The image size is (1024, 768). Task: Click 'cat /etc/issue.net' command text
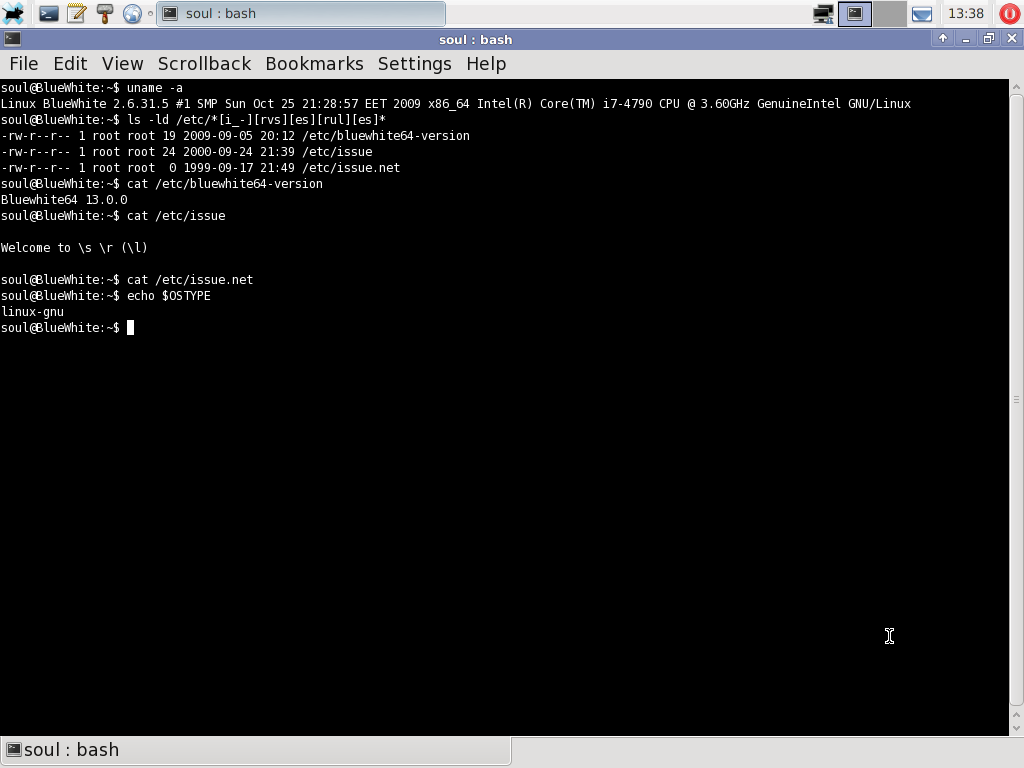pyautogui.click(x=190, y=280)
